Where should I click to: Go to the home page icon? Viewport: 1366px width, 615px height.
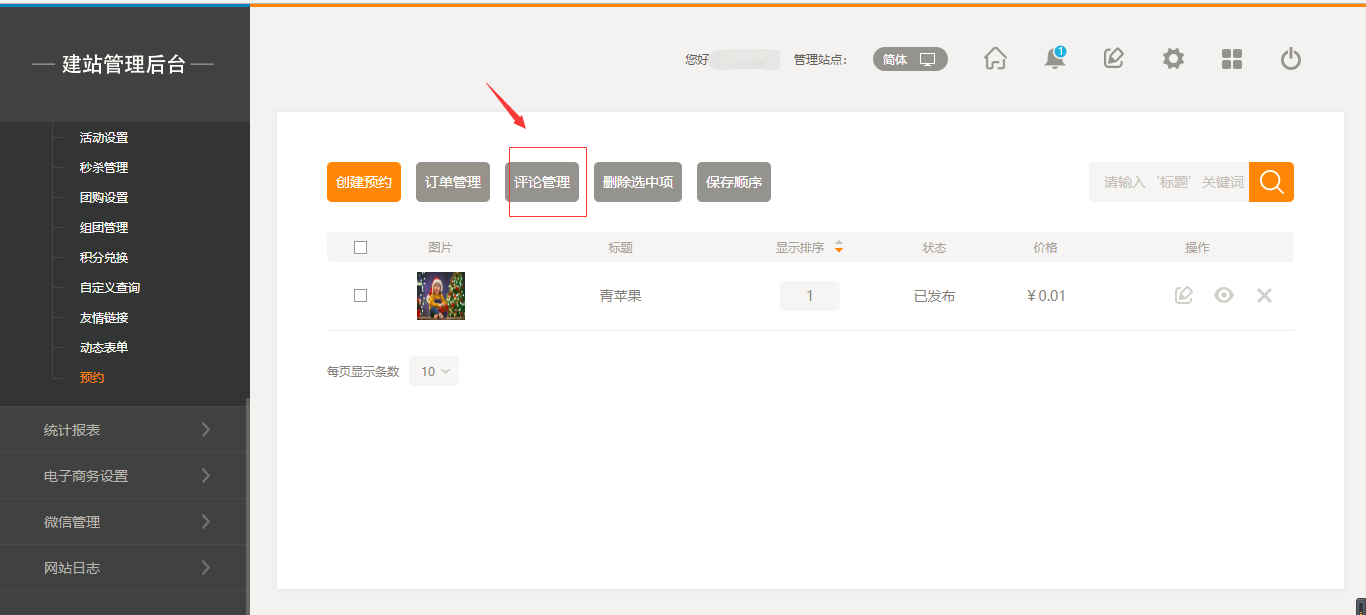[995, 59]
